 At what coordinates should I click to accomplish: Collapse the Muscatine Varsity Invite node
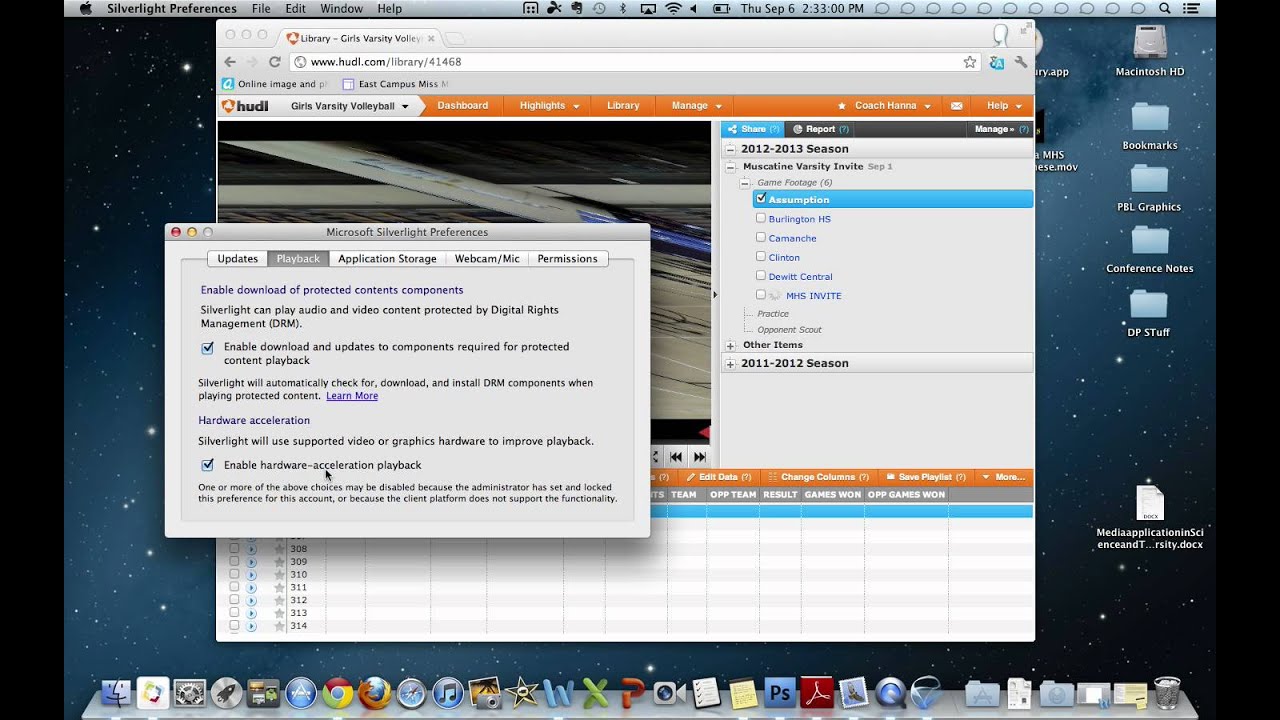[x=731, y=167]
